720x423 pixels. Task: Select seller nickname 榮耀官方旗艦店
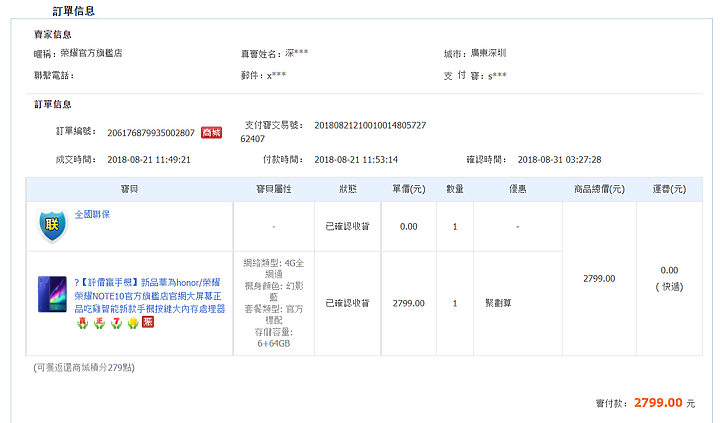(x=91, y=53)
